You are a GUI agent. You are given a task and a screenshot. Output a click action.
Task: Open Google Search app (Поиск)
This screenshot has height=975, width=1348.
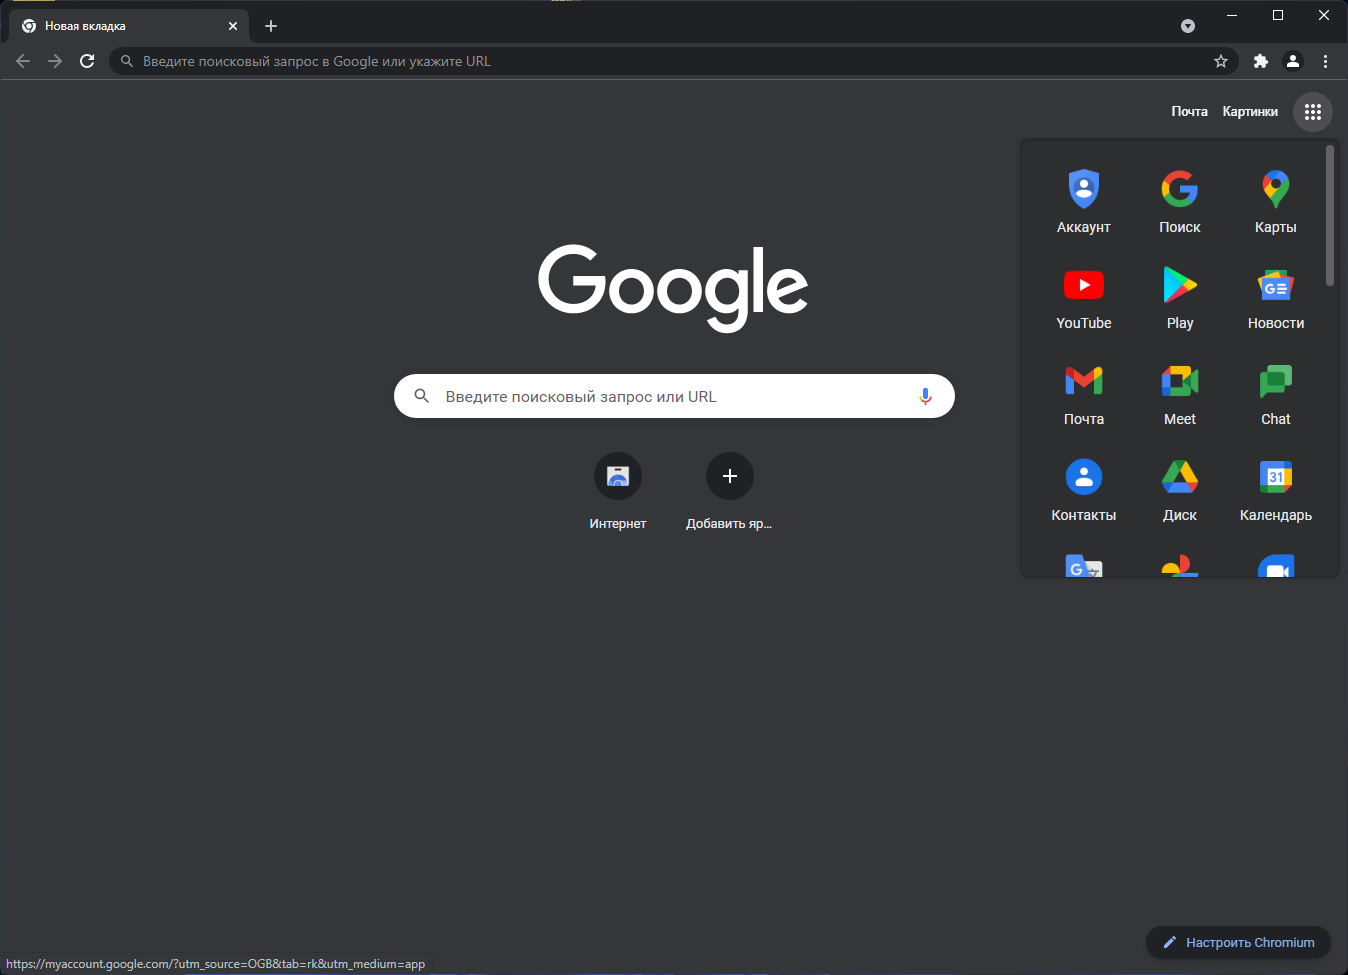click(1180, 202)
